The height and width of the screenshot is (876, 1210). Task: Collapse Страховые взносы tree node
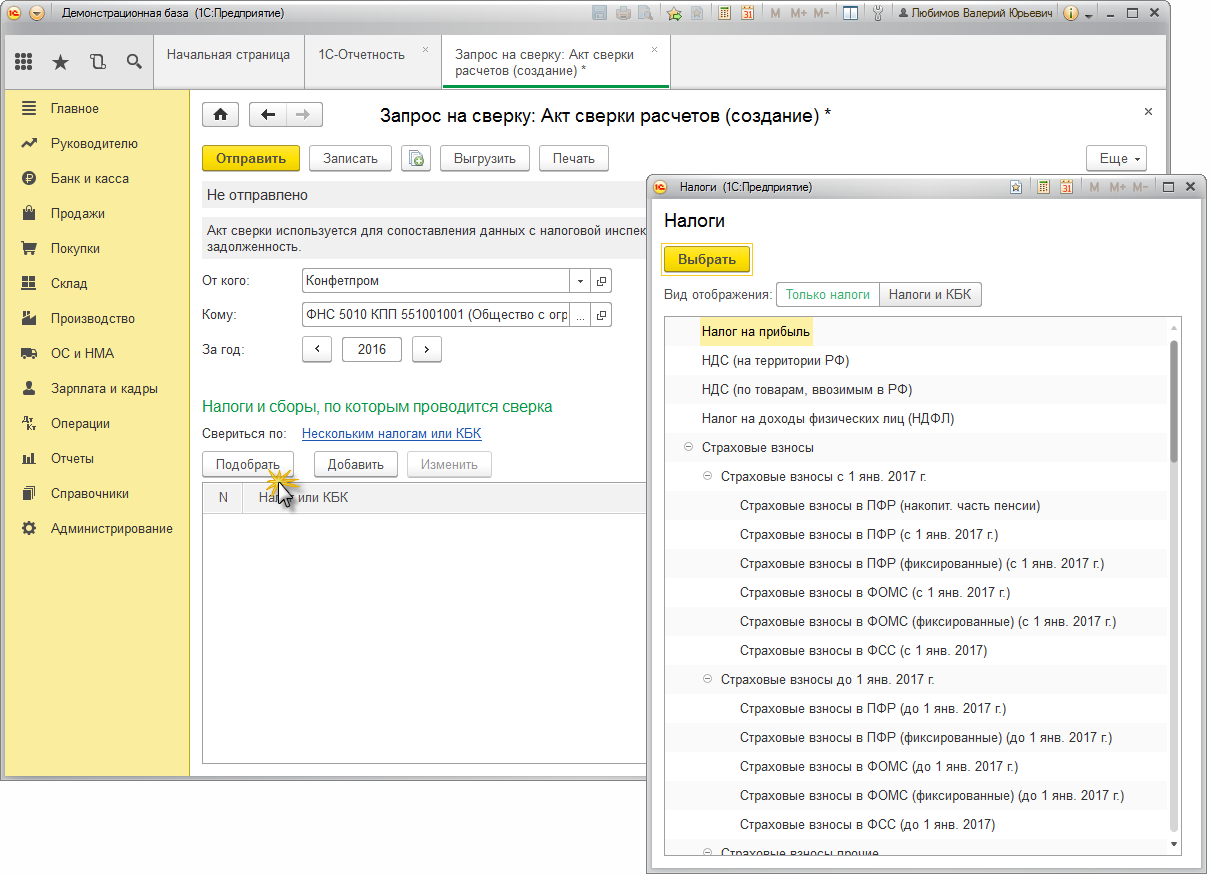(688, 447)
